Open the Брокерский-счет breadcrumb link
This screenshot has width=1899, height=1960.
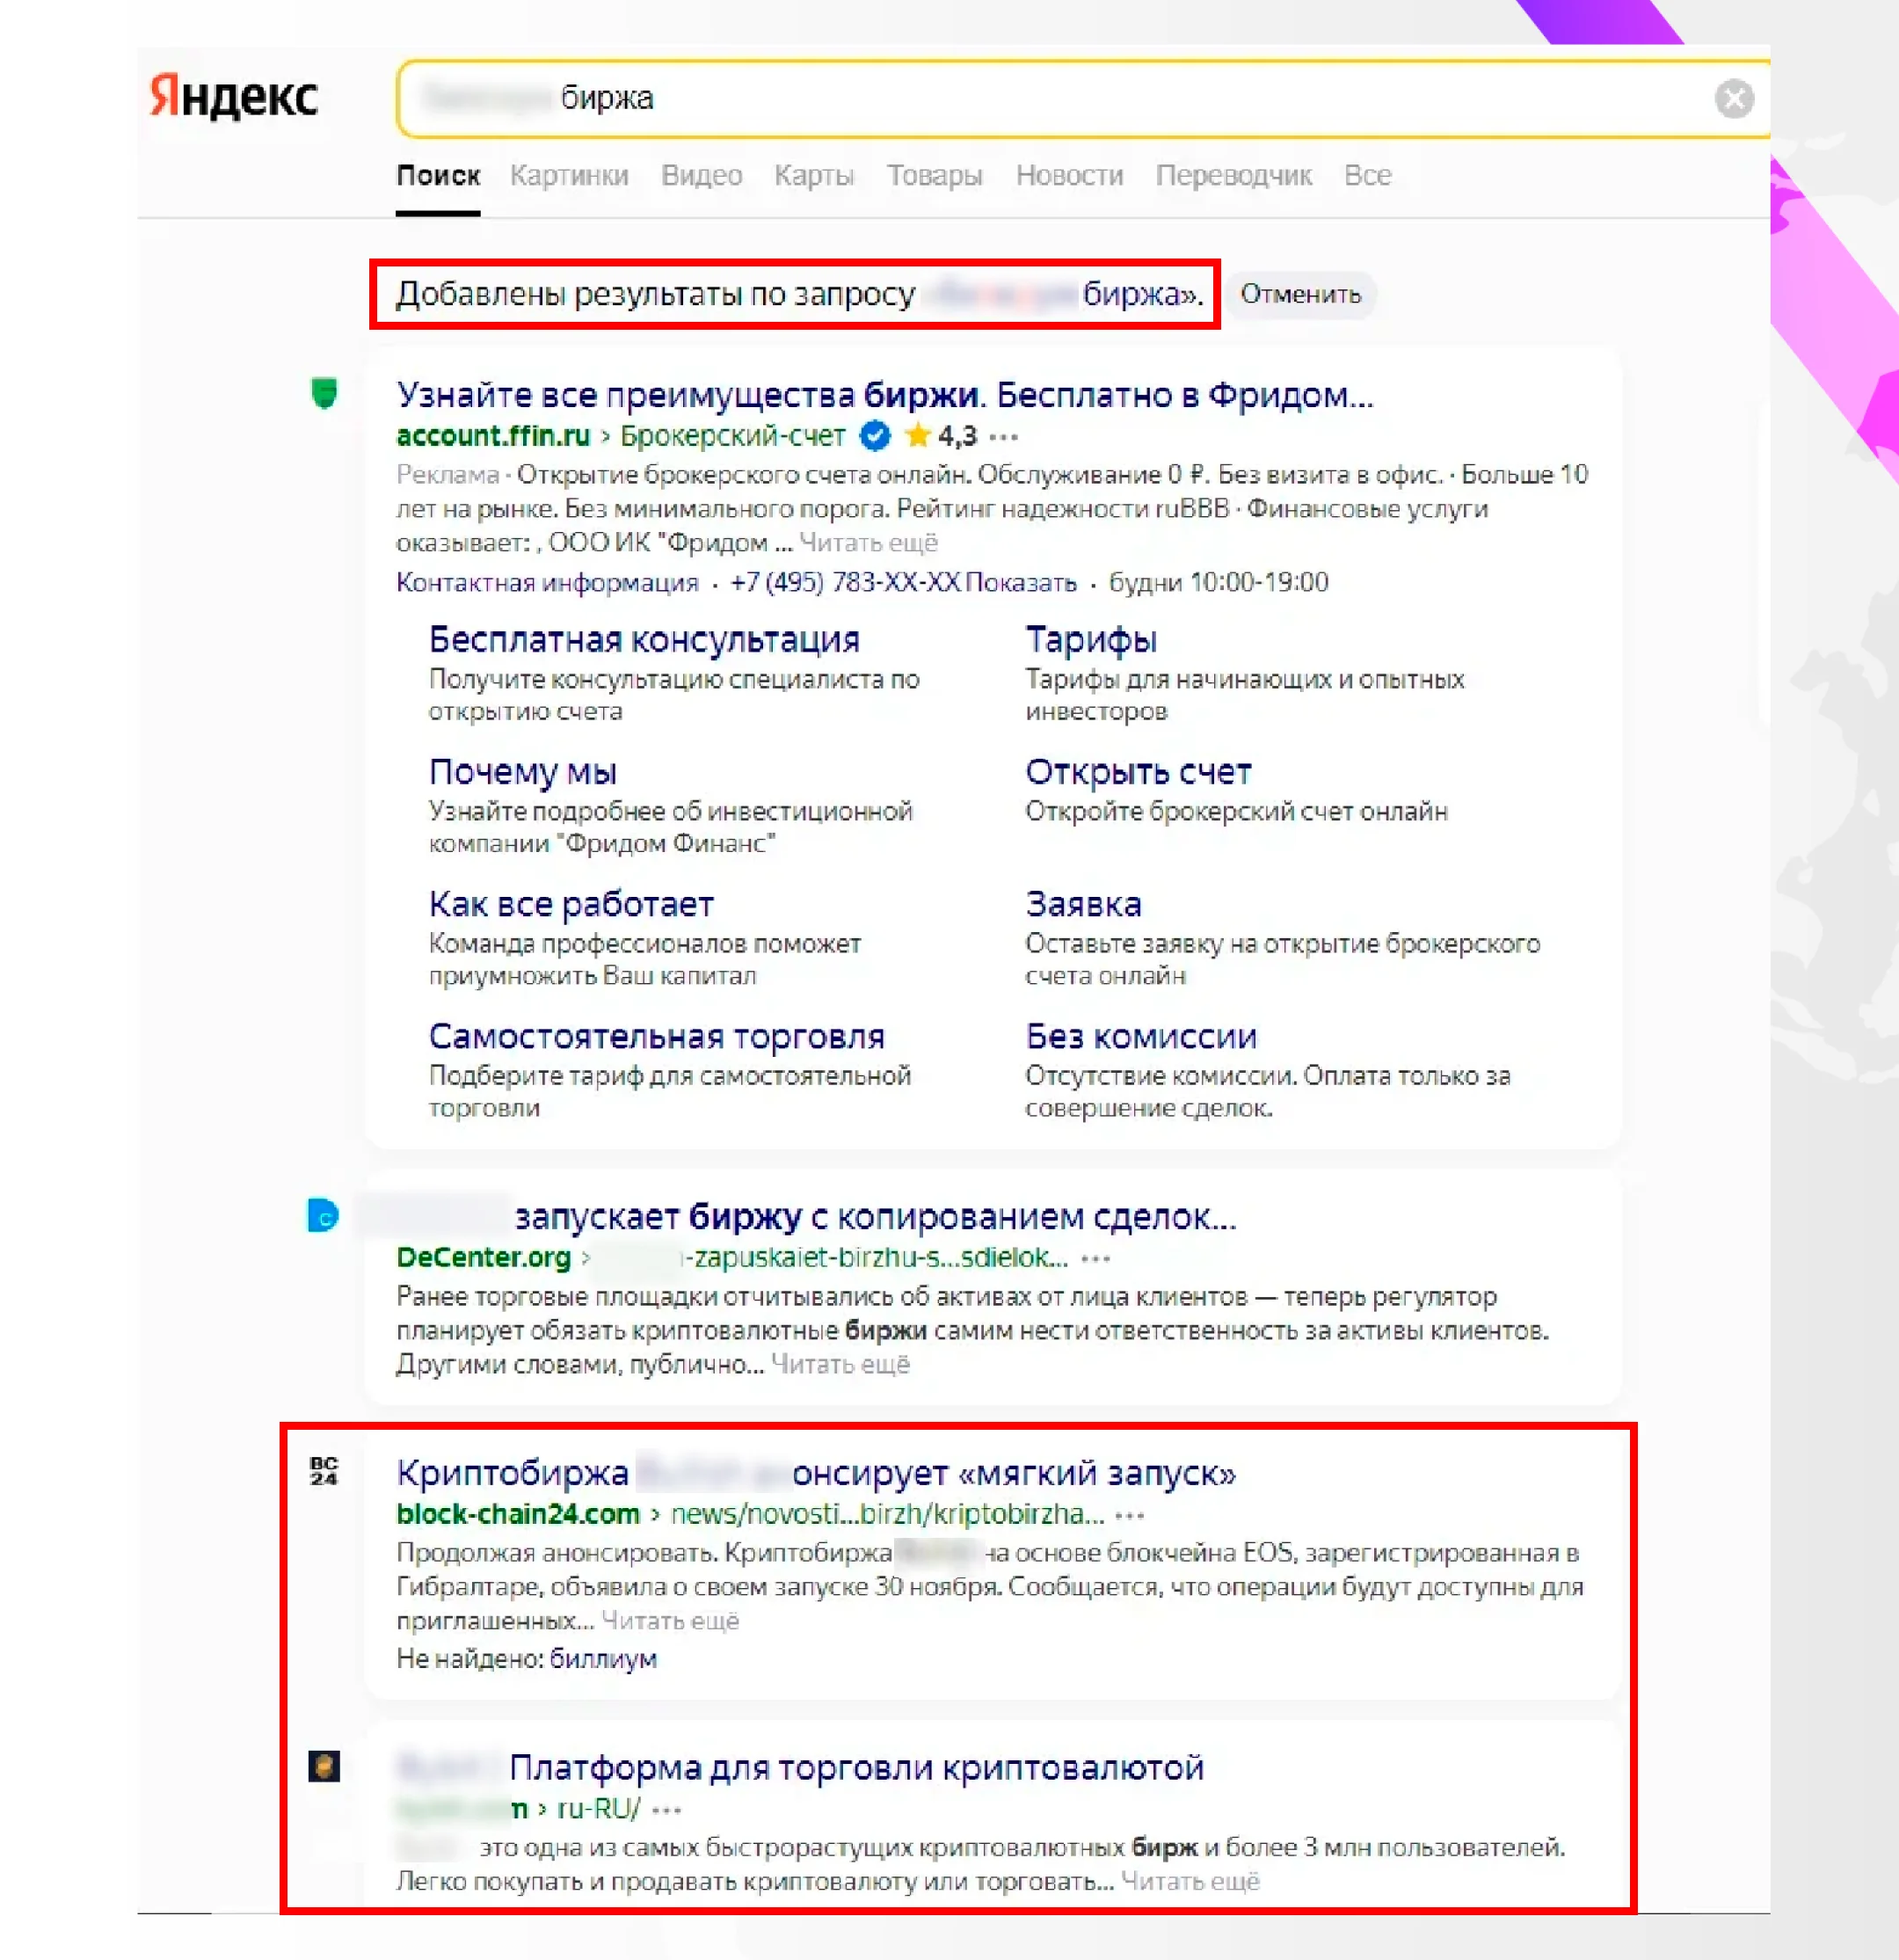[x=732, y=436]
